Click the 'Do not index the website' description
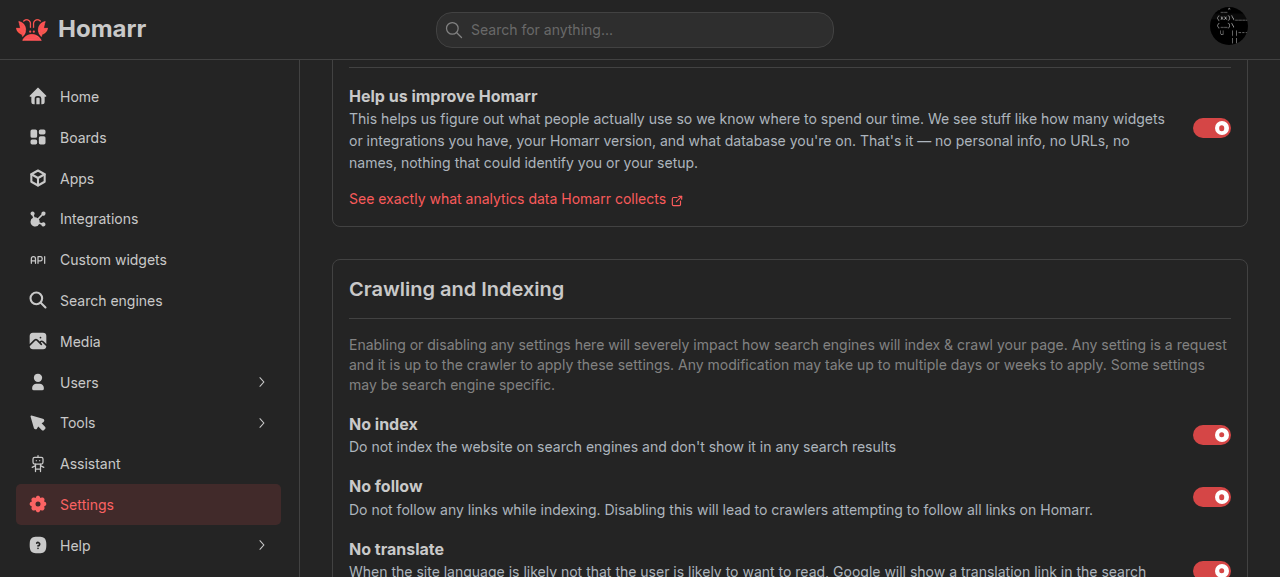This screenshot has height=577, width=1280. pyautogui.click(x=622, y=447)
